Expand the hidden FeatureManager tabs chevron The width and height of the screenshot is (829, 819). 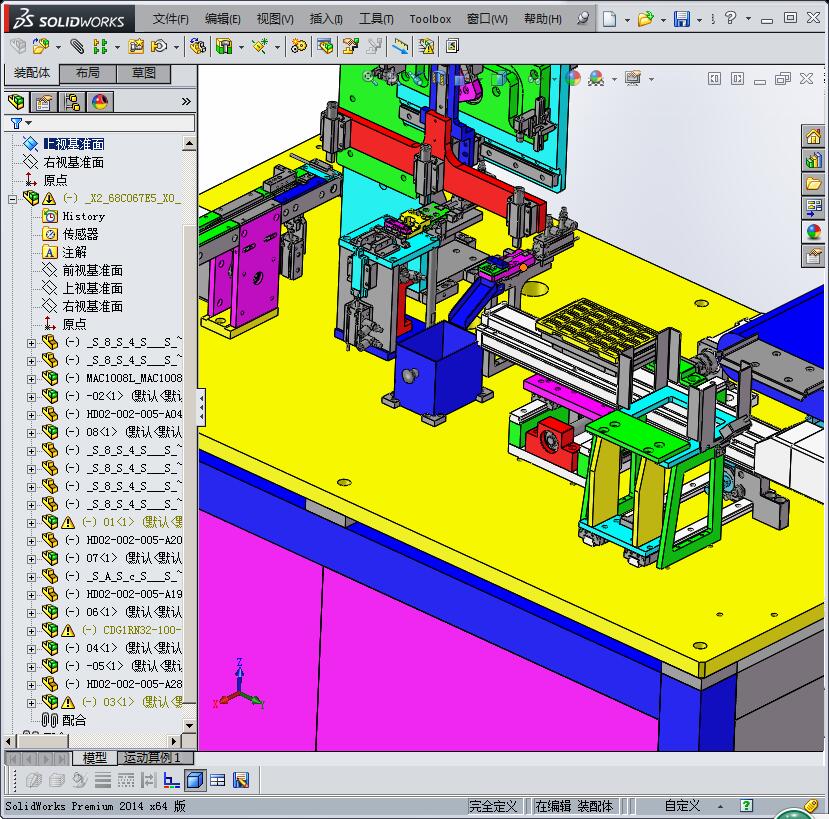pyautogui.click(x=186, y=101)
